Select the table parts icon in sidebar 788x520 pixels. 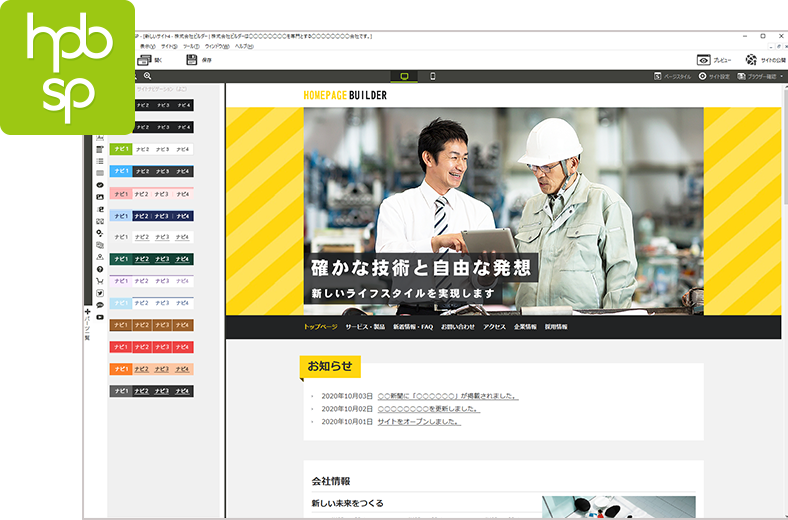(x=100, y=173)
